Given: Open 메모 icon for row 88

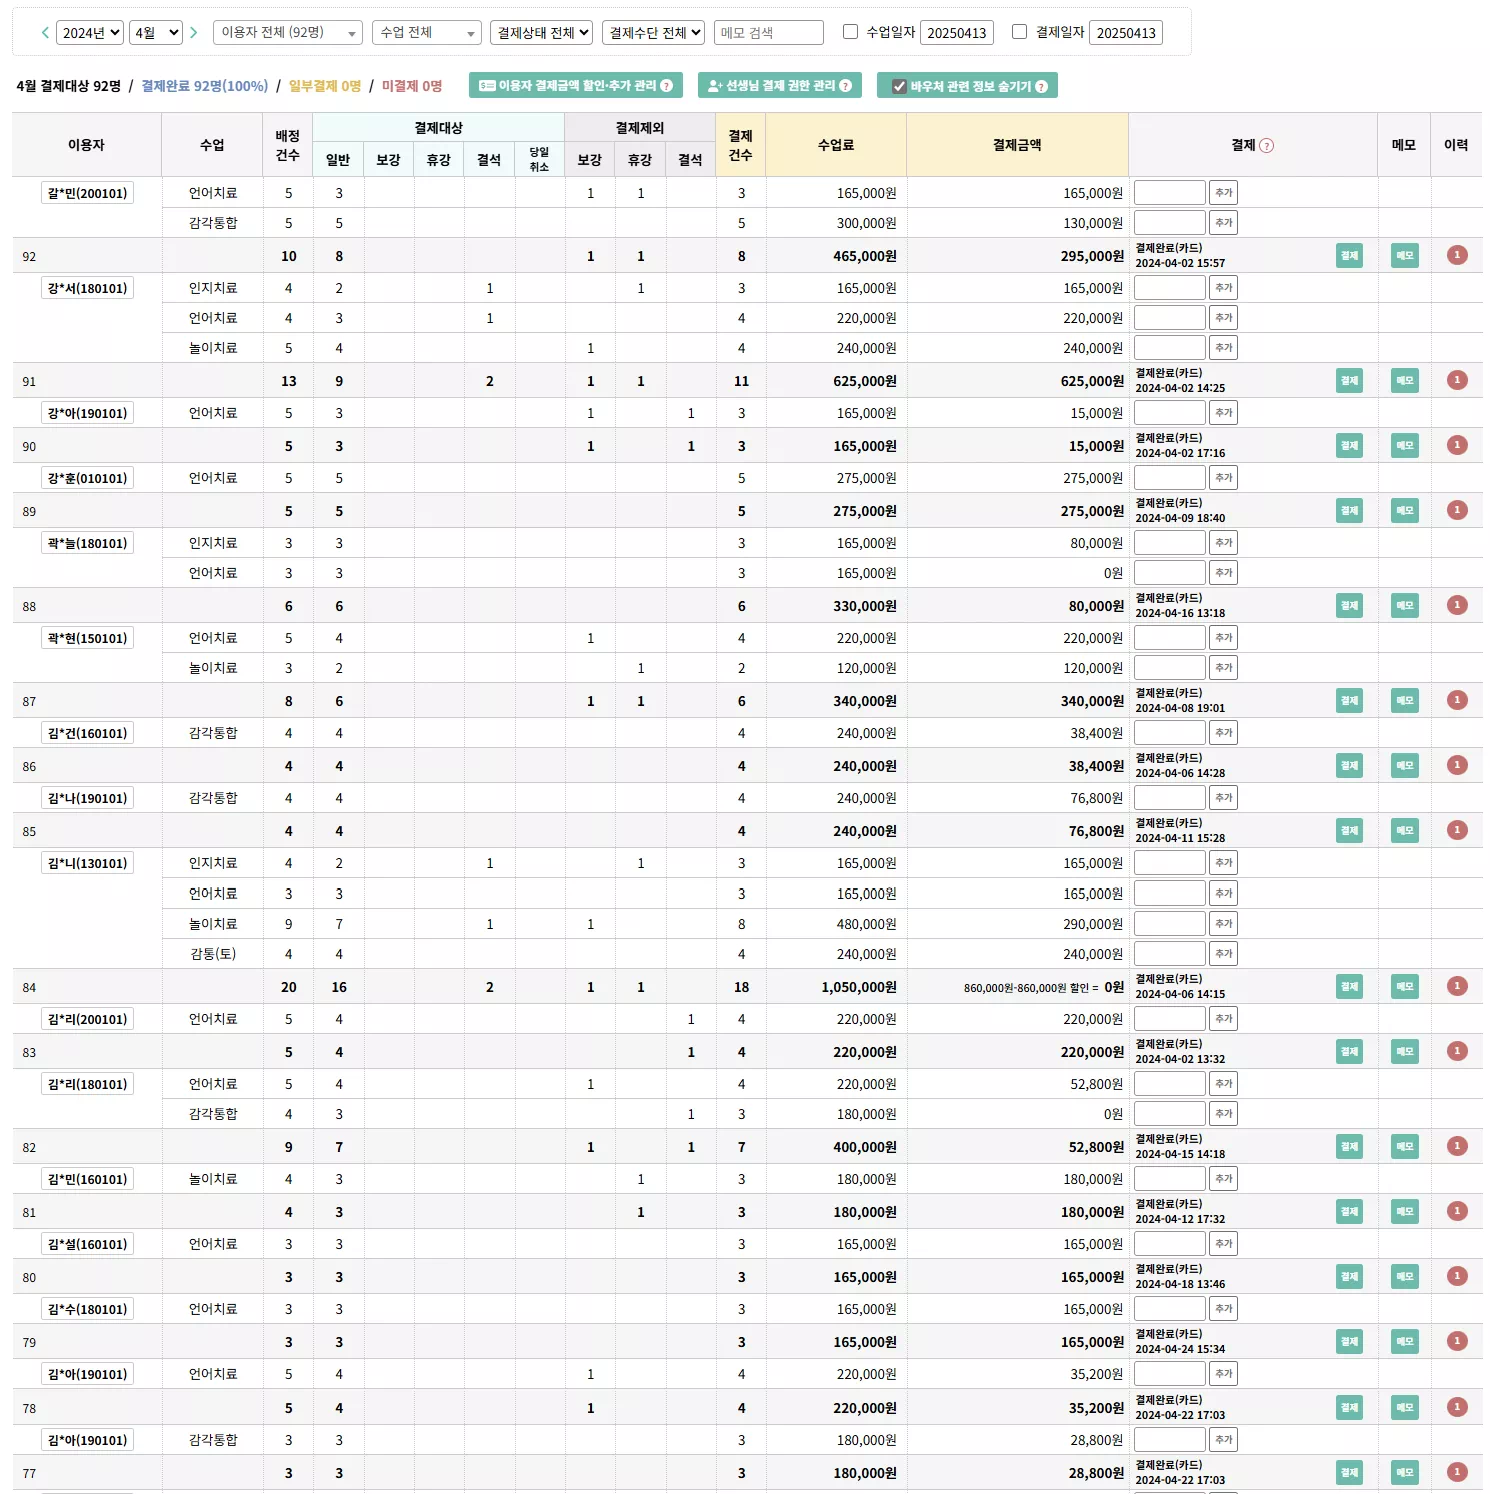Looking at the screenshot, I should click(1404, 605).
